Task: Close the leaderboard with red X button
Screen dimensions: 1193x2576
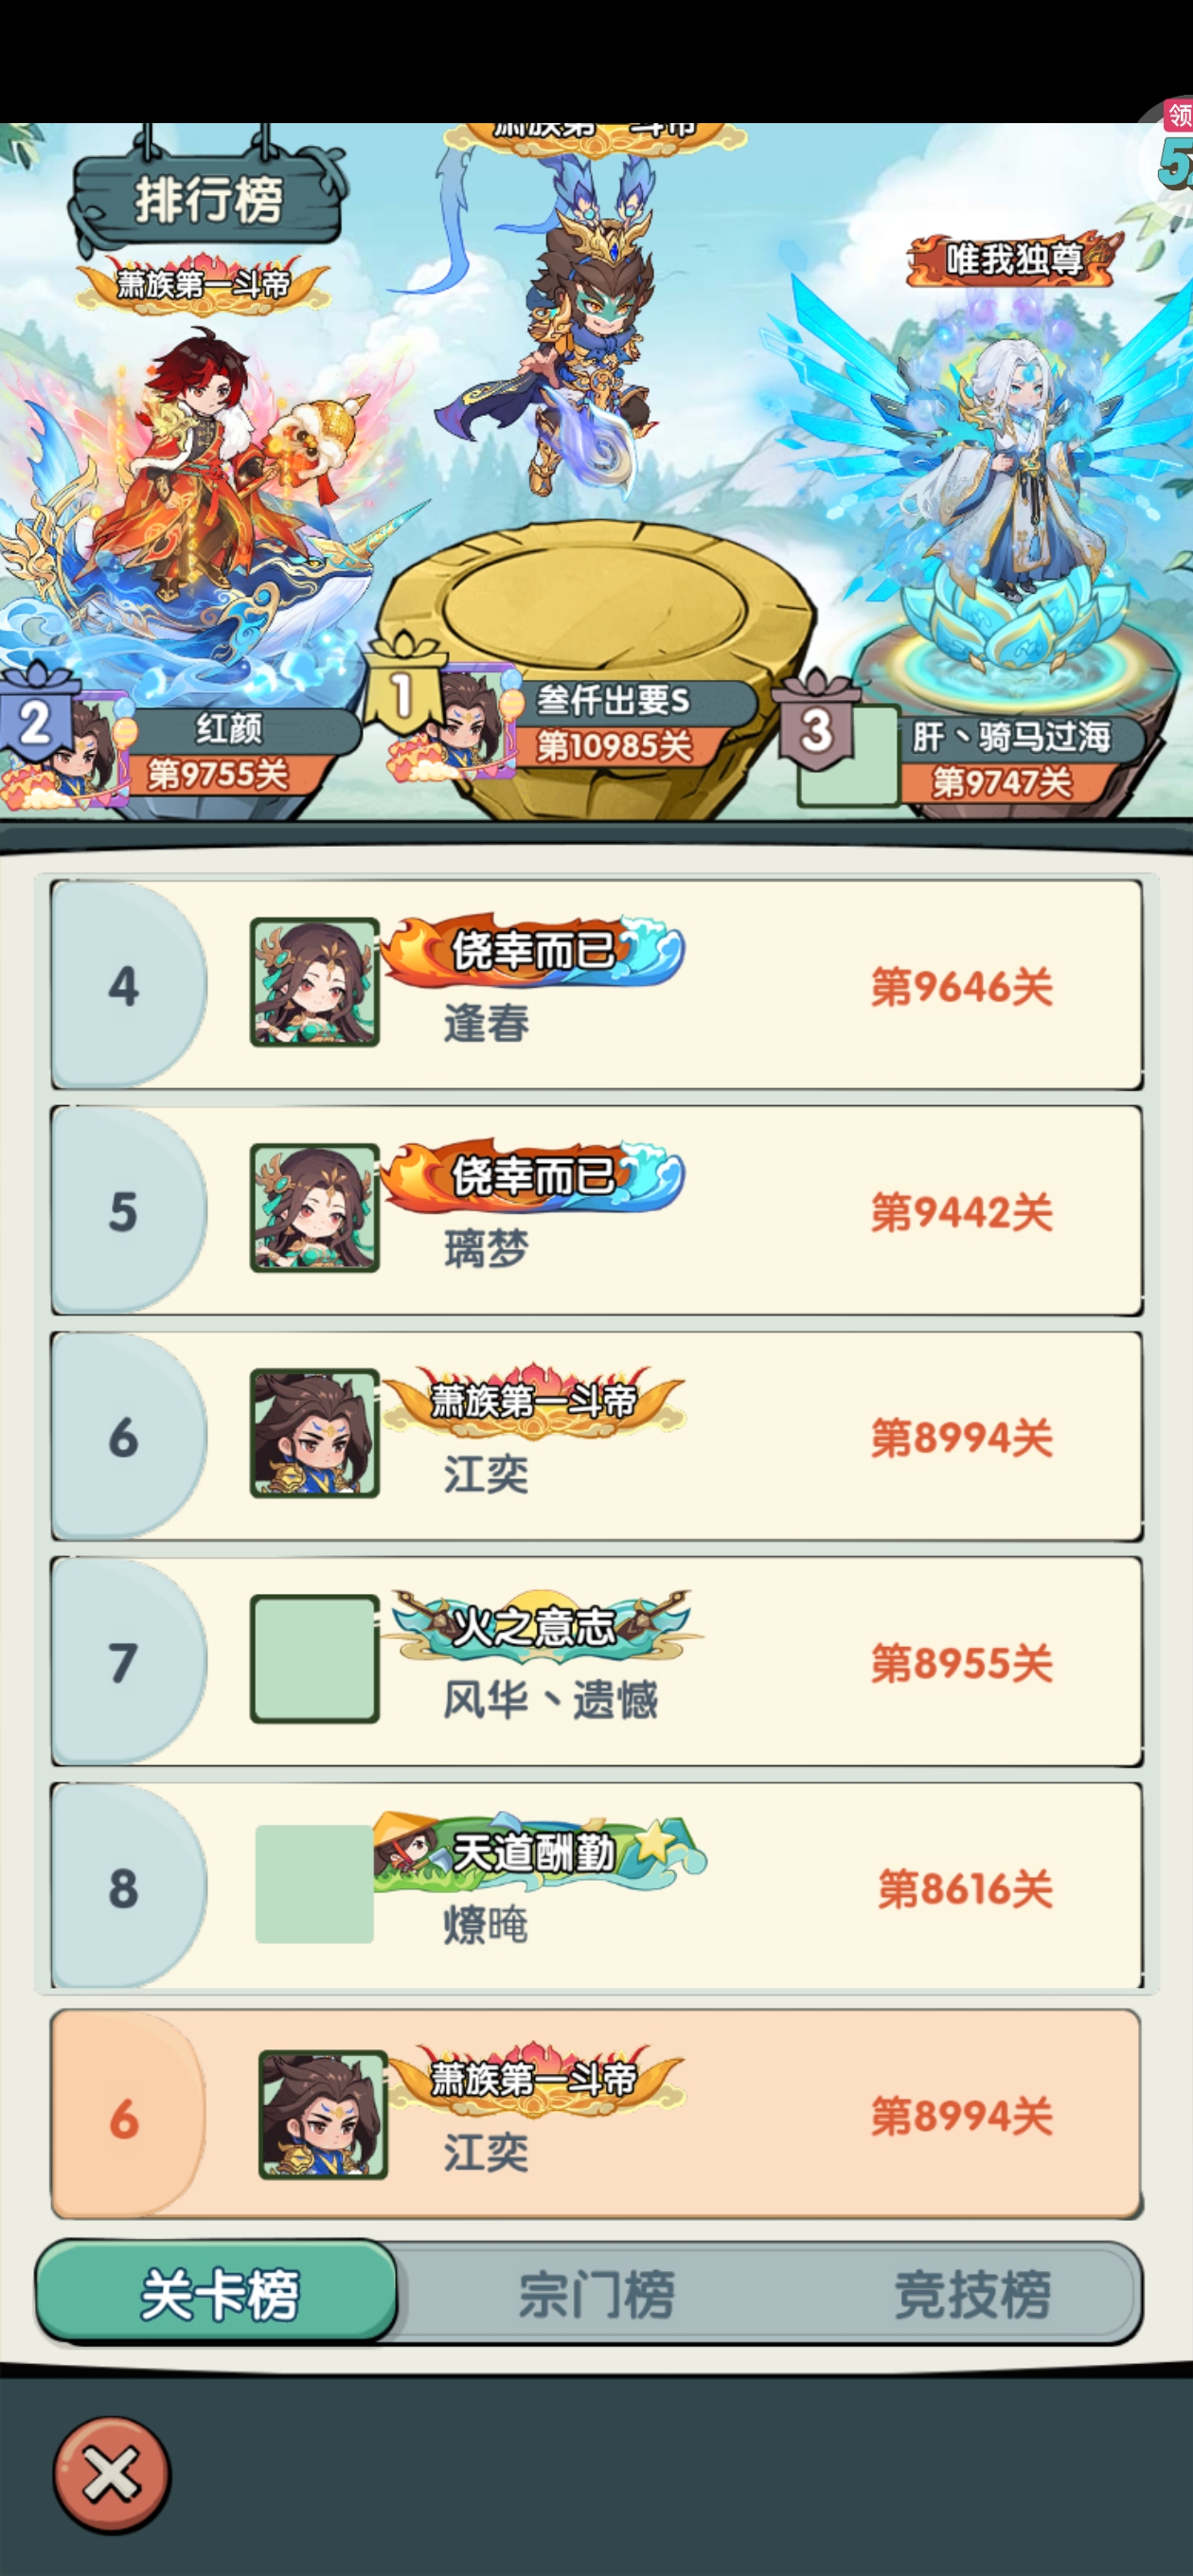Action: pos(111,2473)
